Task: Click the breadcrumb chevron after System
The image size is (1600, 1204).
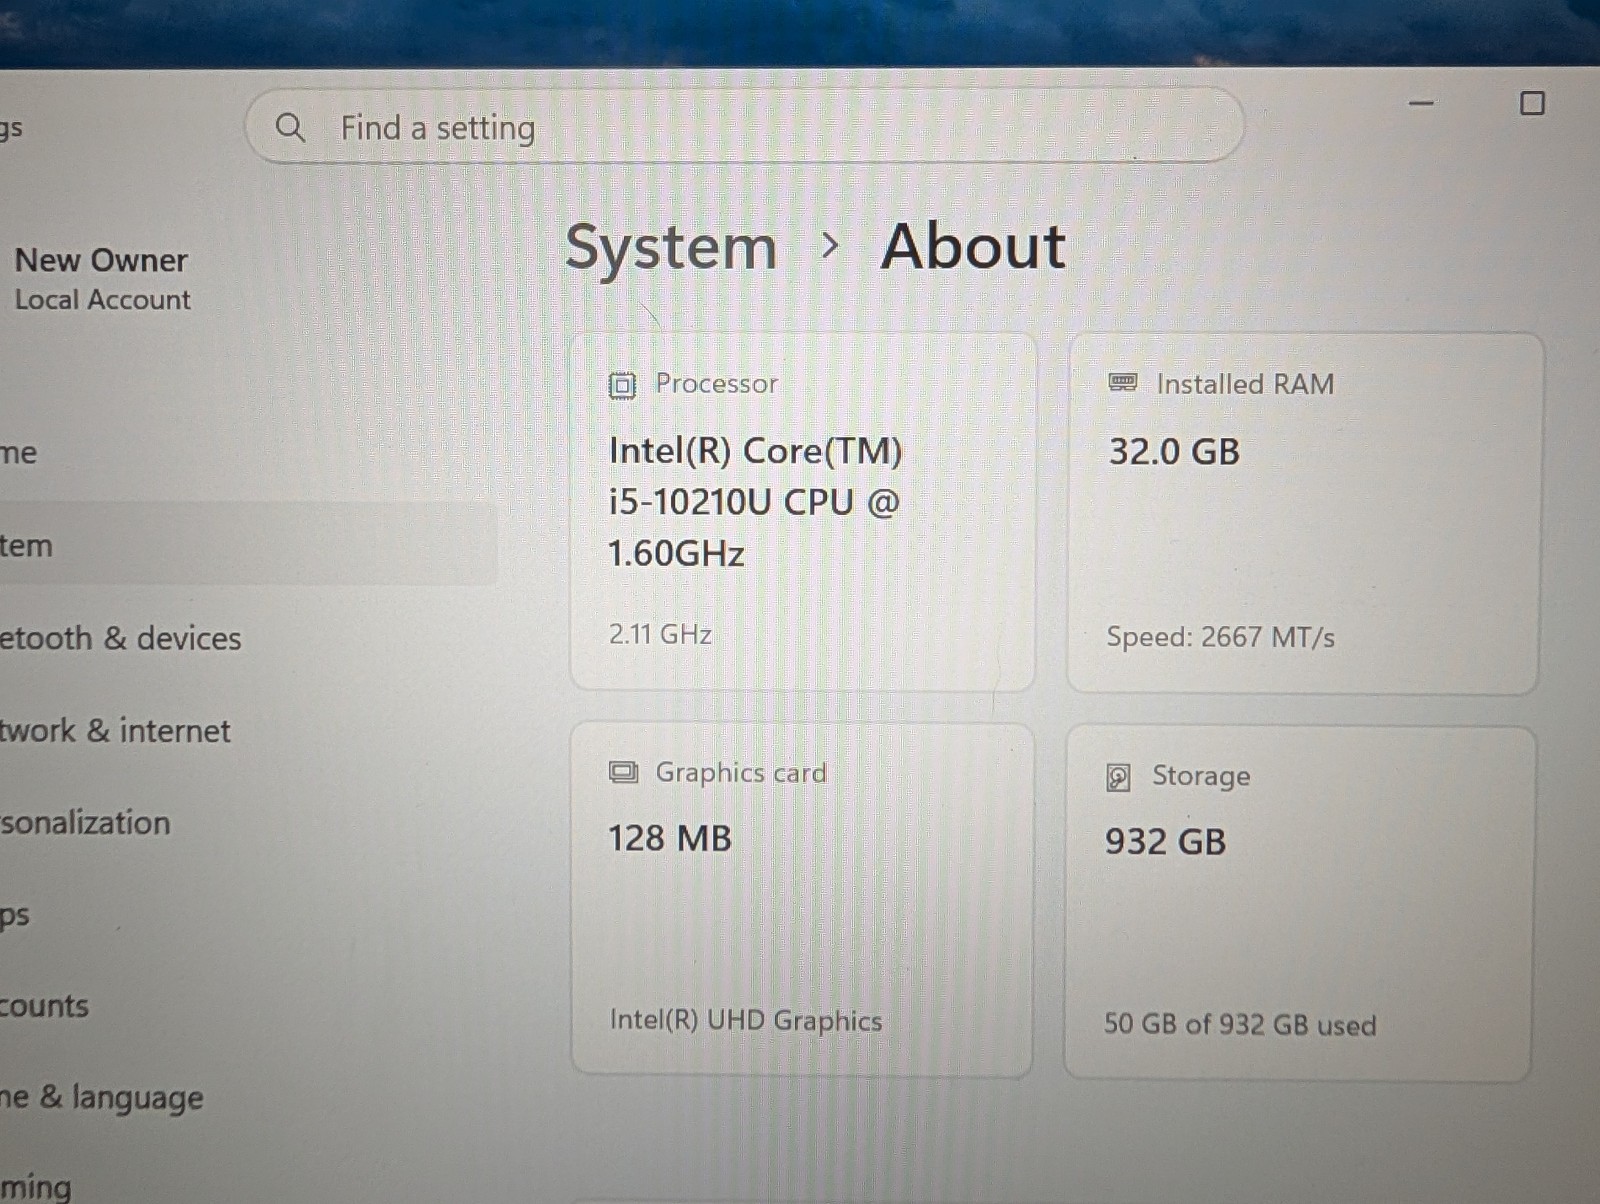Action: [829, 245]
